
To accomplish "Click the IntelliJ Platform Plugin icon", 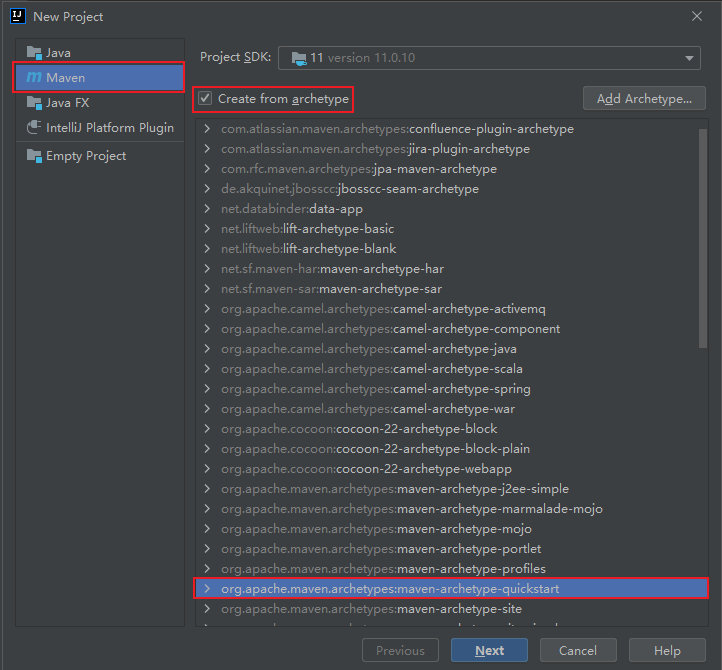I will (x=34, y=128).
